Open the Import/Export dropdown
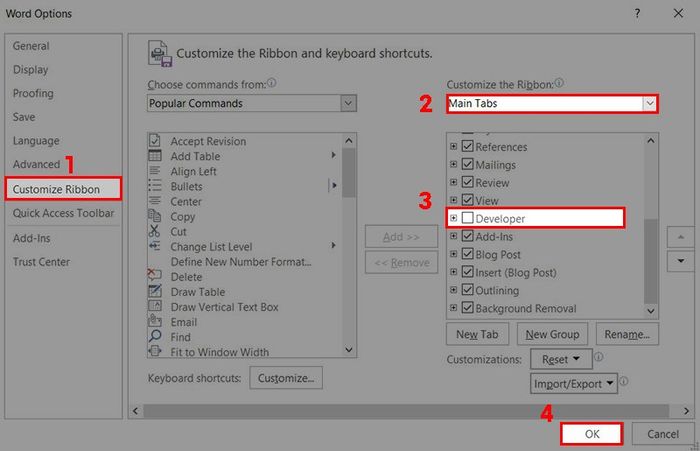This screenshot has width=700, height=451. 574,384
